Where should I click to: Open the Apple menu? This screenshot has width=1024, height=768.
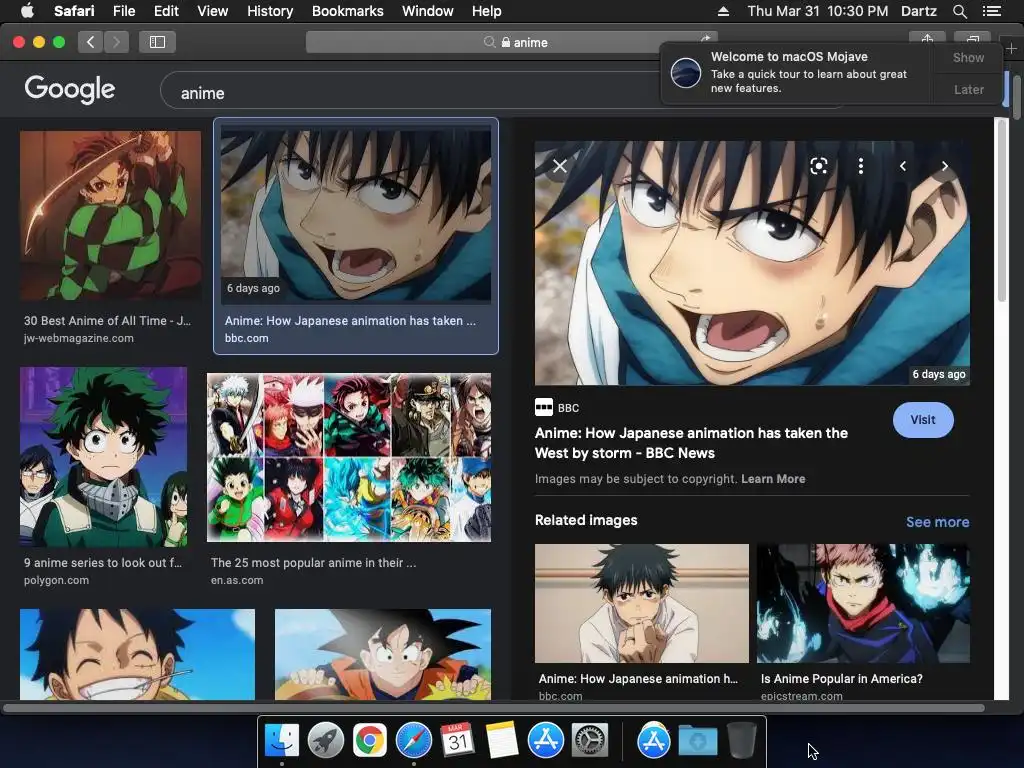coord(27,10)
